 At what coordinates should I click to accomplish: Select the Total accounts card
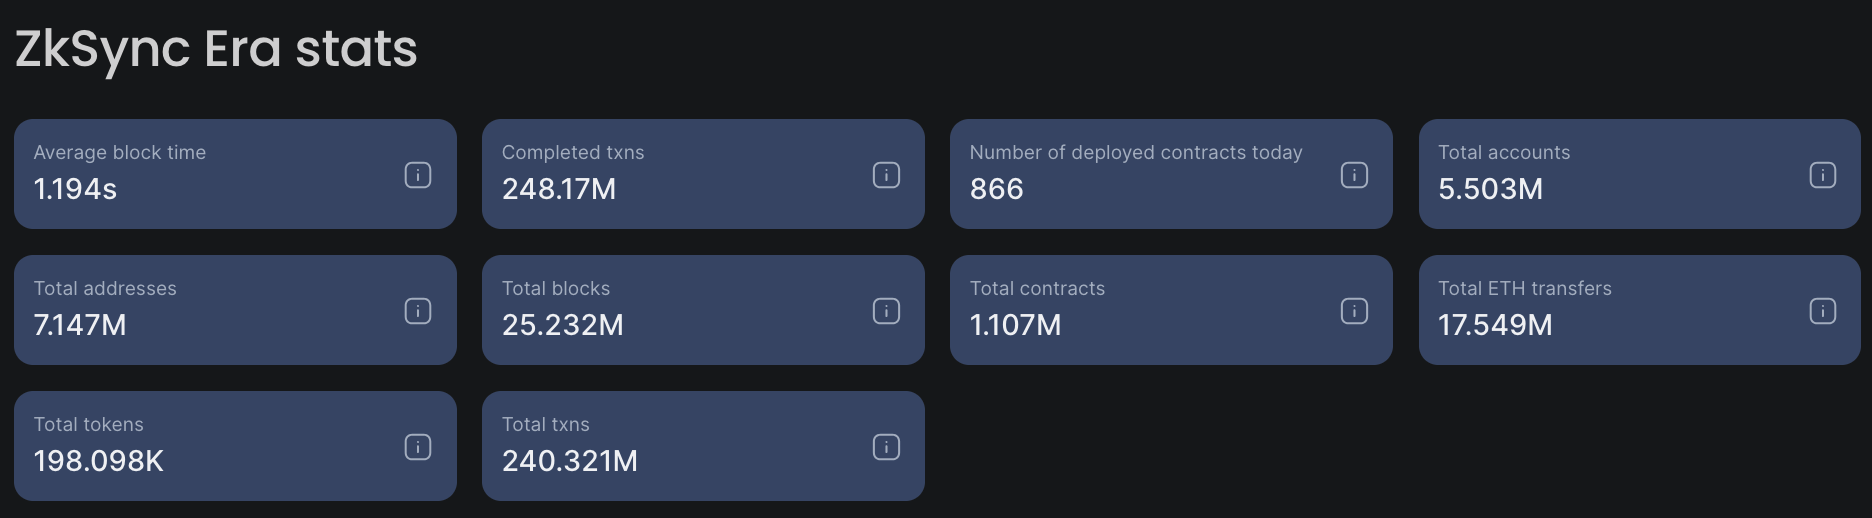tap(1640, 174)
